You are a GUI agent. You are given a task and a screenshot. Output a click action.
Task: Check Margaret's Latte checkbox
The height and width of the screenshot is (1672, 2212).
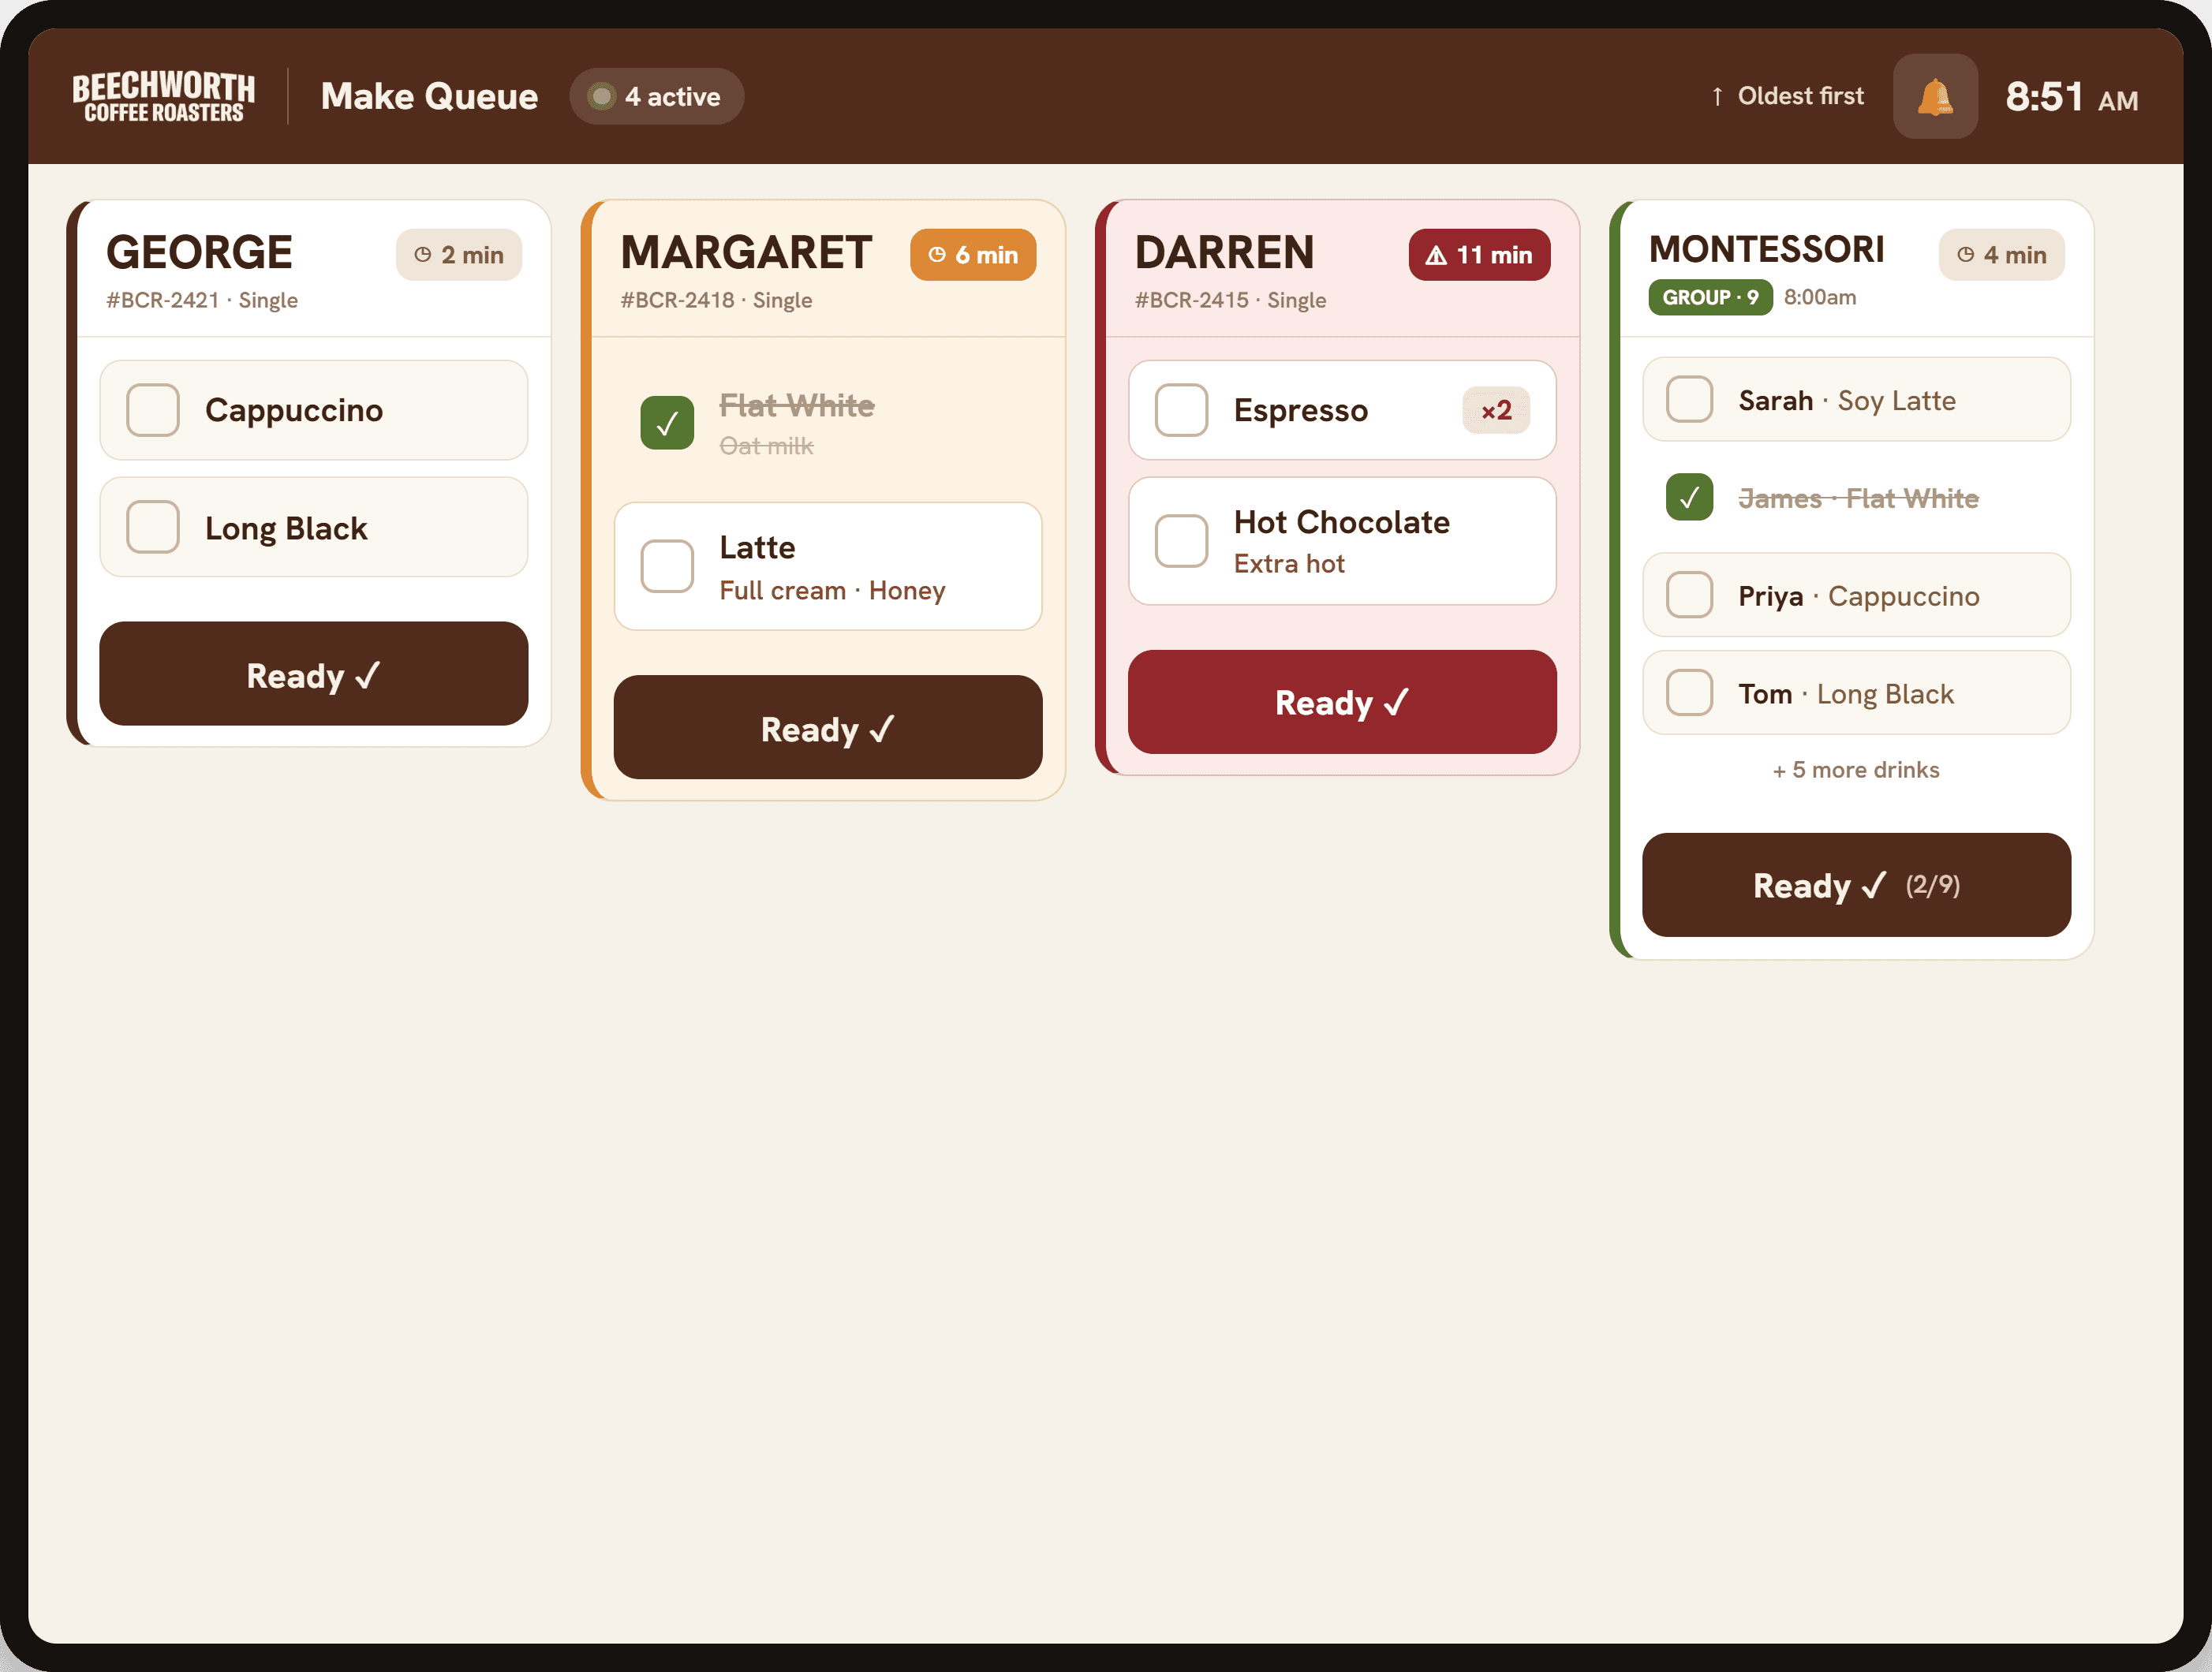[667, 566]
